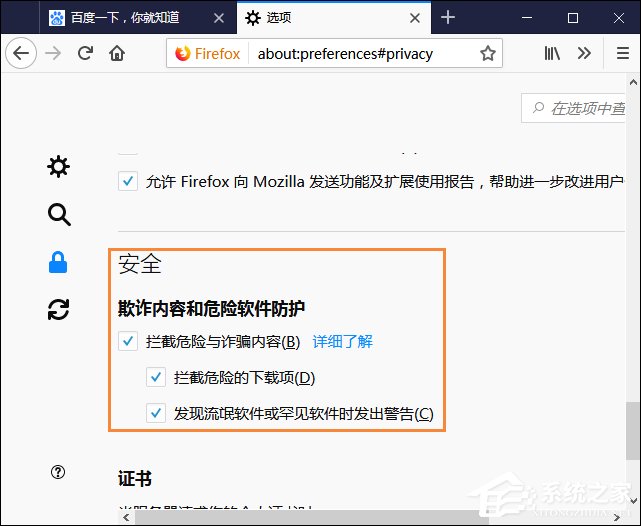
Task: Click the Firefox identity icon in address bar
Action: click(207, 54)
